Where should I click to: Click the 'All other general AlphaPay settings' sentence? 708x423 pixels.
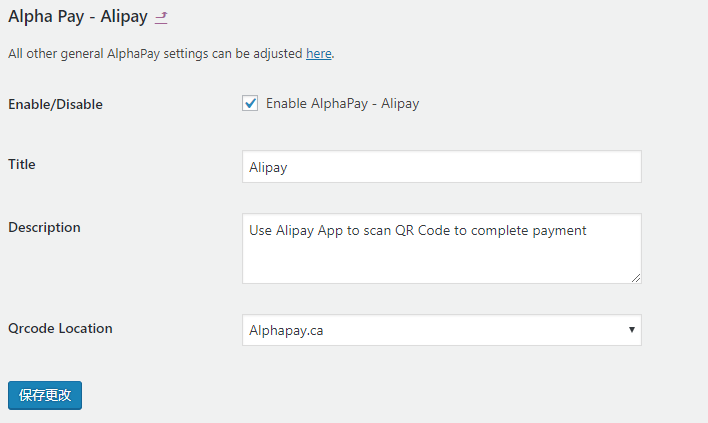(155, 54)
